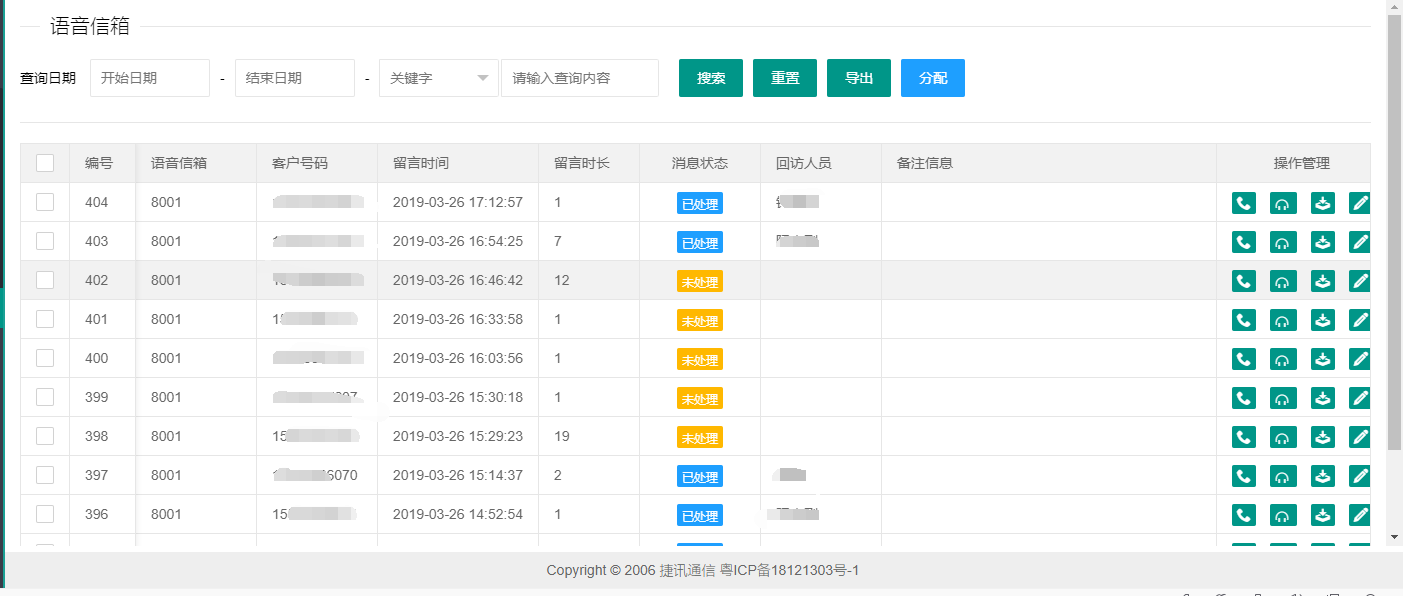Open the pencil edit icon for record 397
Viewport: 1403px width, 596px height.
tap(1359, 476)
